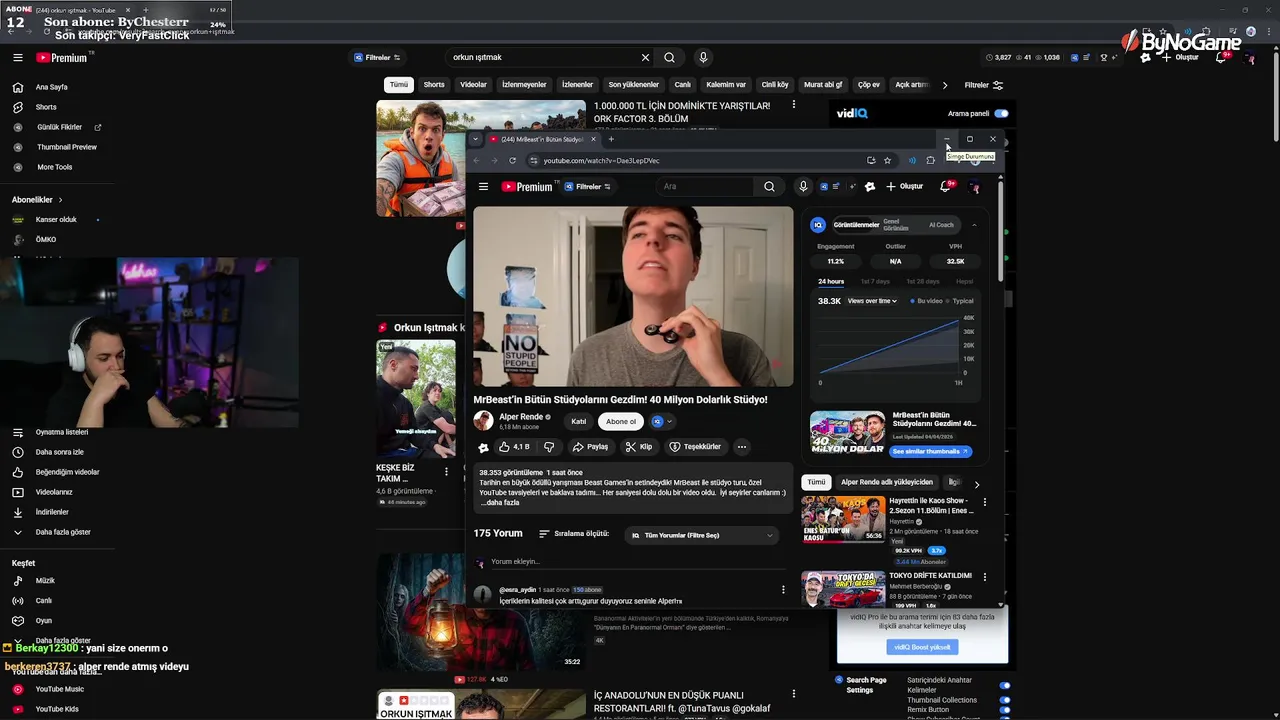Select the Shorts filter chip
Screen dimensions: 1280x720
tap(434, 85)
